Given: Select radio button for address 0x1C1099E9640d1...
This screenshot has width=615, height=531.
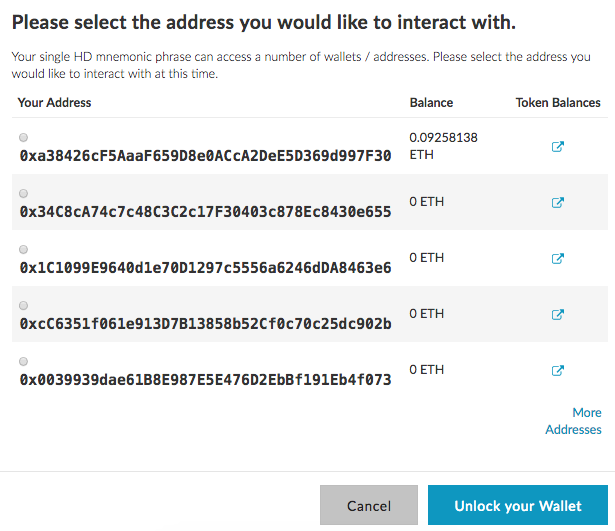Looking at the screenshot, I should point(24,249).
